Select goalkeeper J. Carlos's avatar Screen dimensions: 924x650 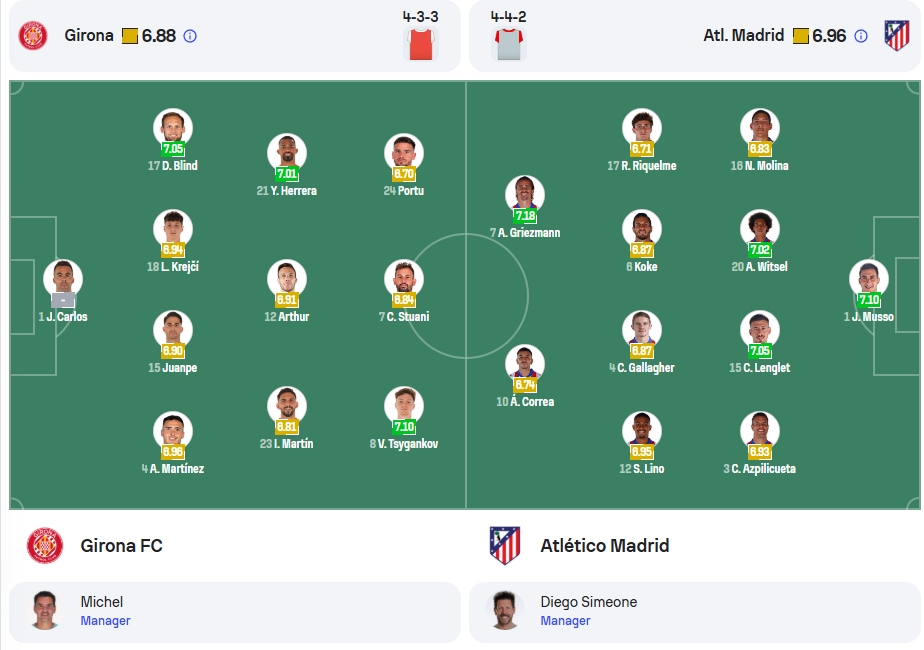click(x=63, y=278)
